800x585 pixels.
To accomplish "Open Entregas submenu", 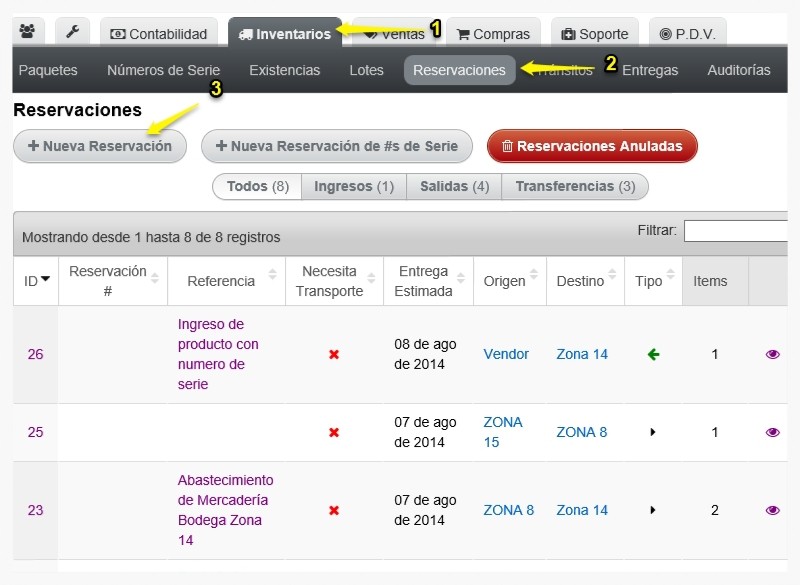I will coord(650,70).
